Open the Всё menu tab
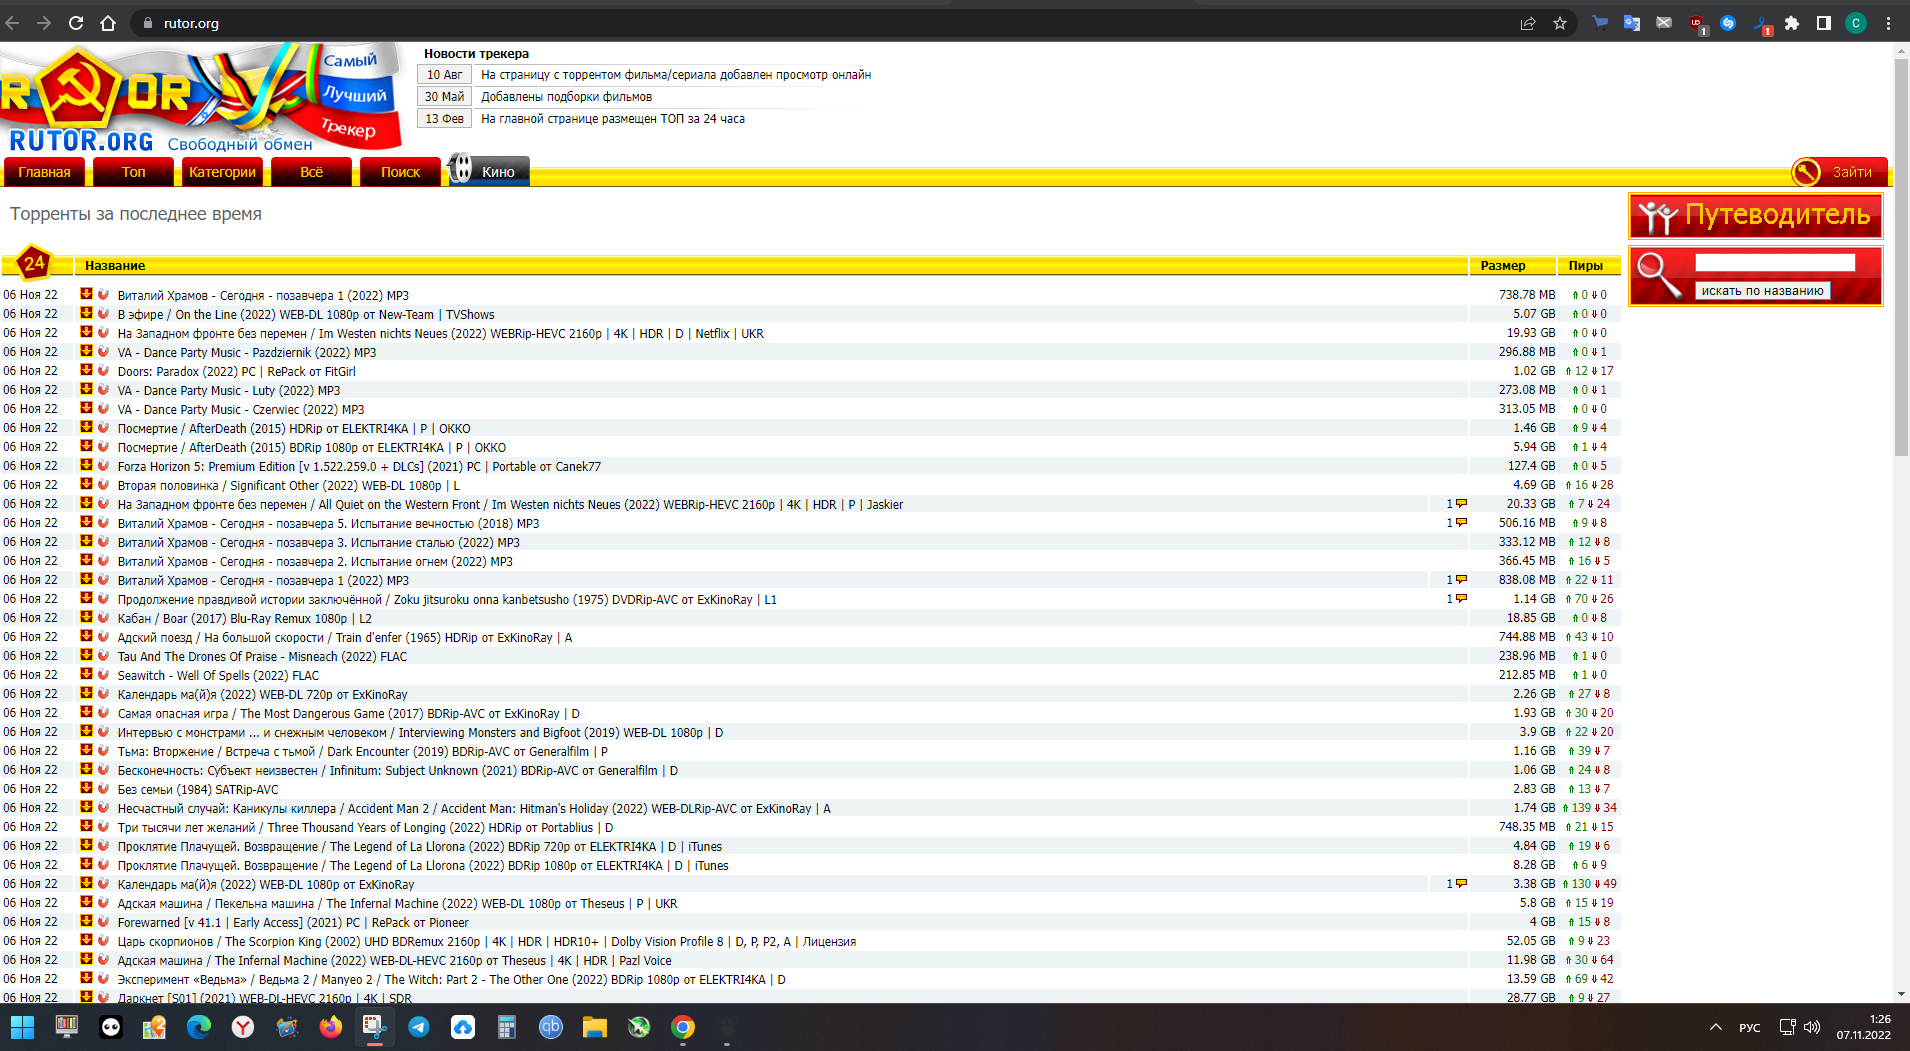The image size is (1910, 1051). click(311, 172)
